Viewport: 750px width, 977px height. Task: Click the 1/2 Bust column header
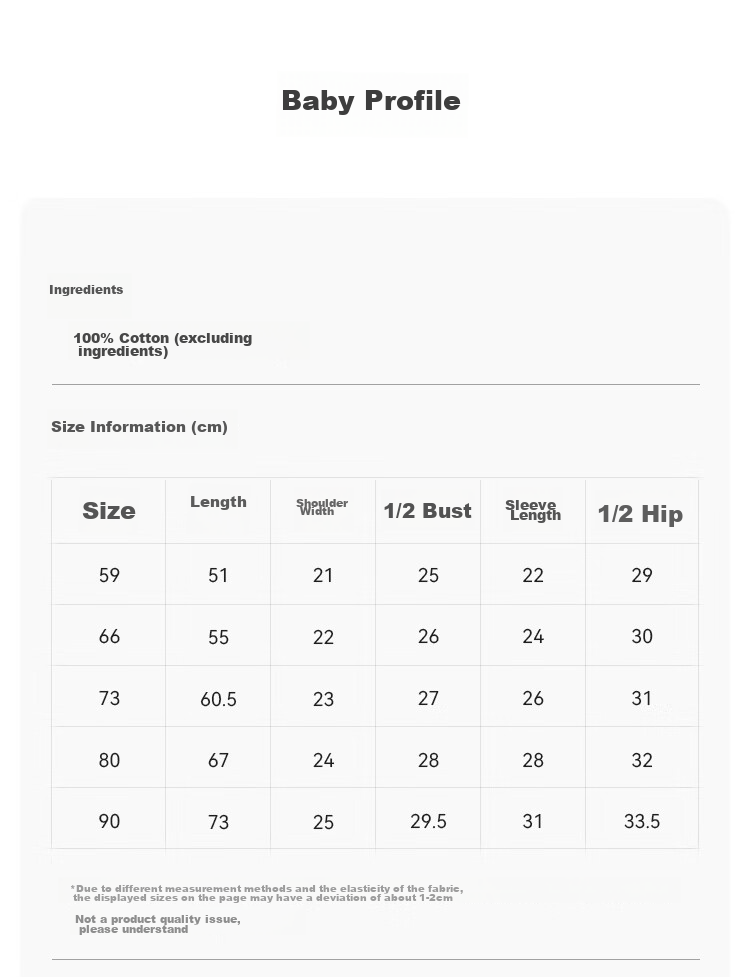(x=427, y=511)
